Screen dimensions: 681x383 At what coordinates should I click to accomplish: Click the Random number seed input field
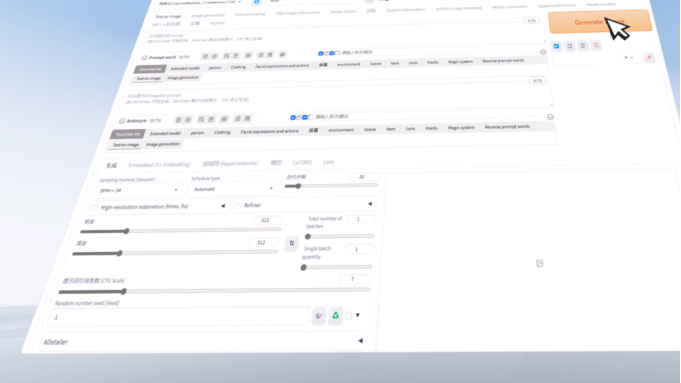point(179,317)
